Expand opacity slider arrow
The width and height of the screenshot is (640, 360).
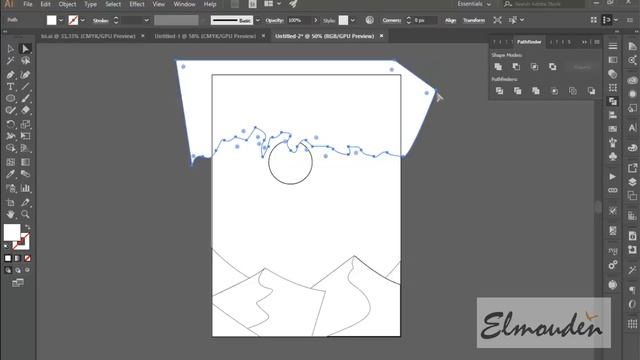[x=316, y=20]
